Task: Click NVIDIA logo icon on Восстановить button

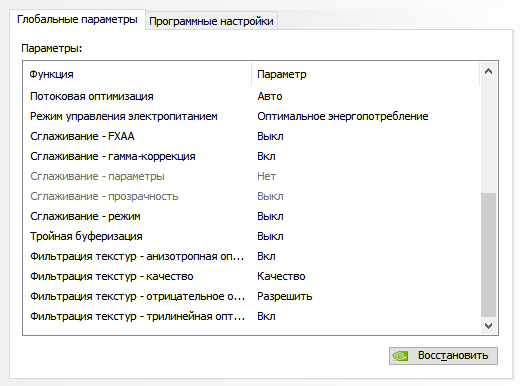Action: click(401, 356)
